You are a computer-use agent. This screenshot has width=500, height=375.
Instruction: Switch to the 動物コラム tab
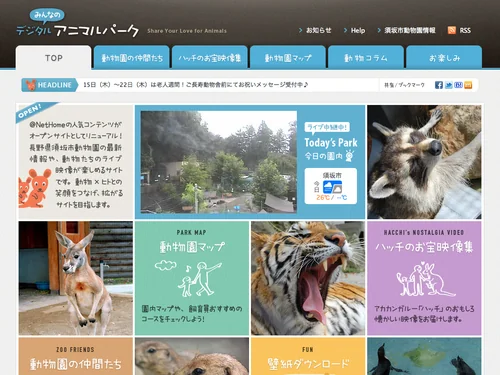pos(366,58)
